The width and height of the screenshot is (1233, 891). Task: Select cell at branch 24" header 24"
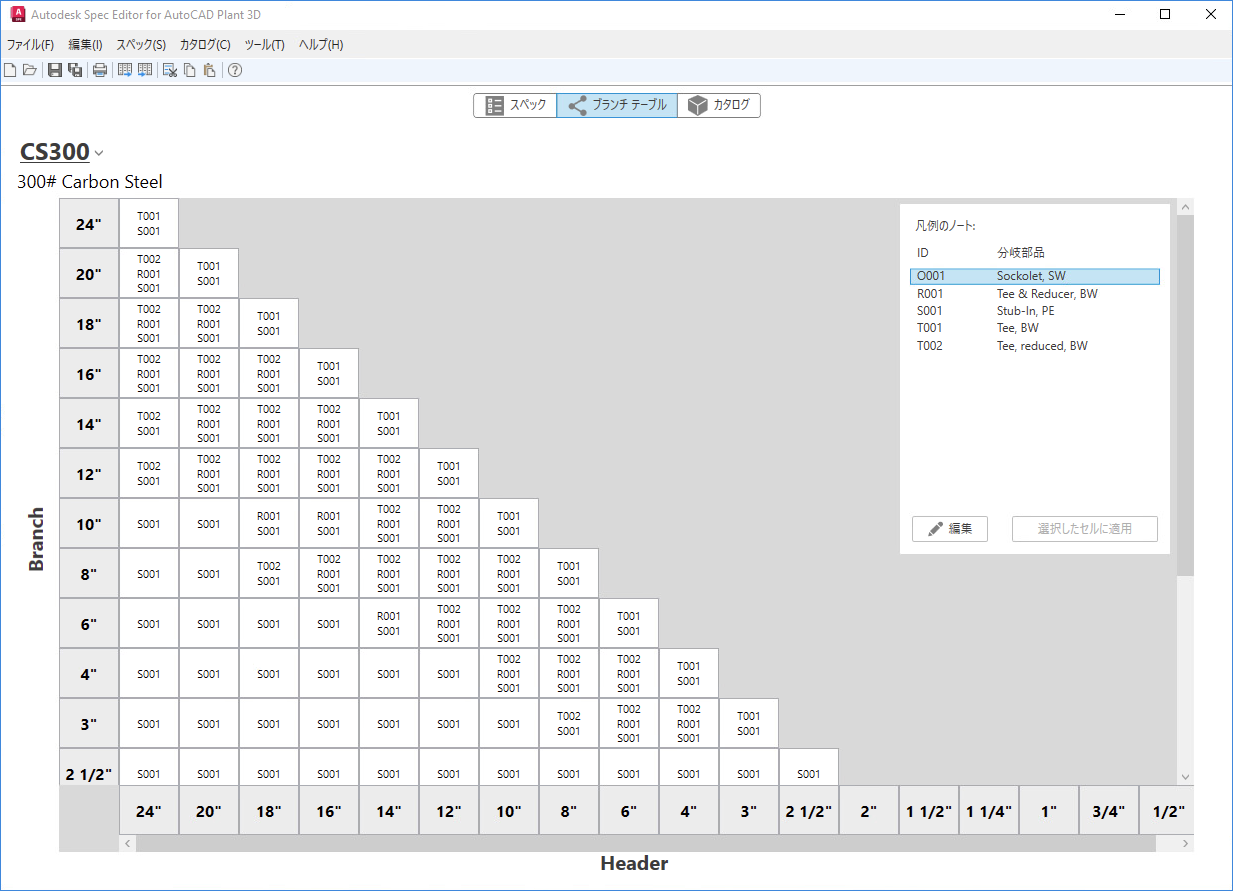click(x=149, y=224)
